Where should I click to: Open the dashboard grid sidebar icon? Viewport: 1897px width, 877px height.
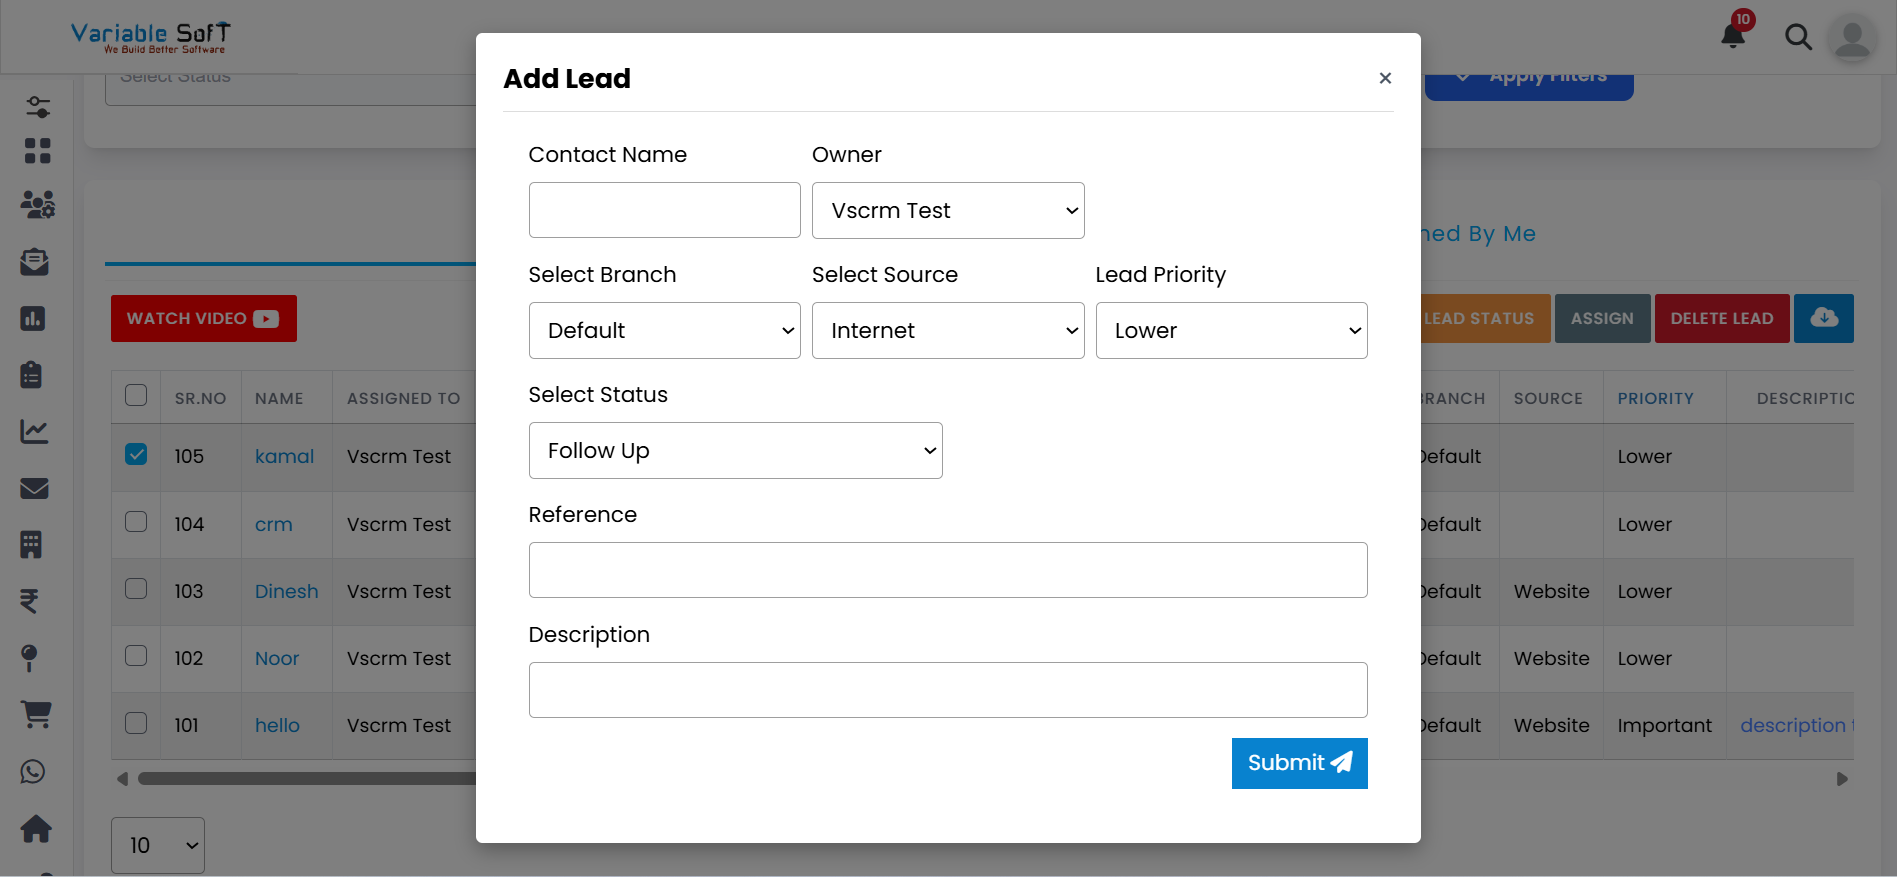[37, 151]
